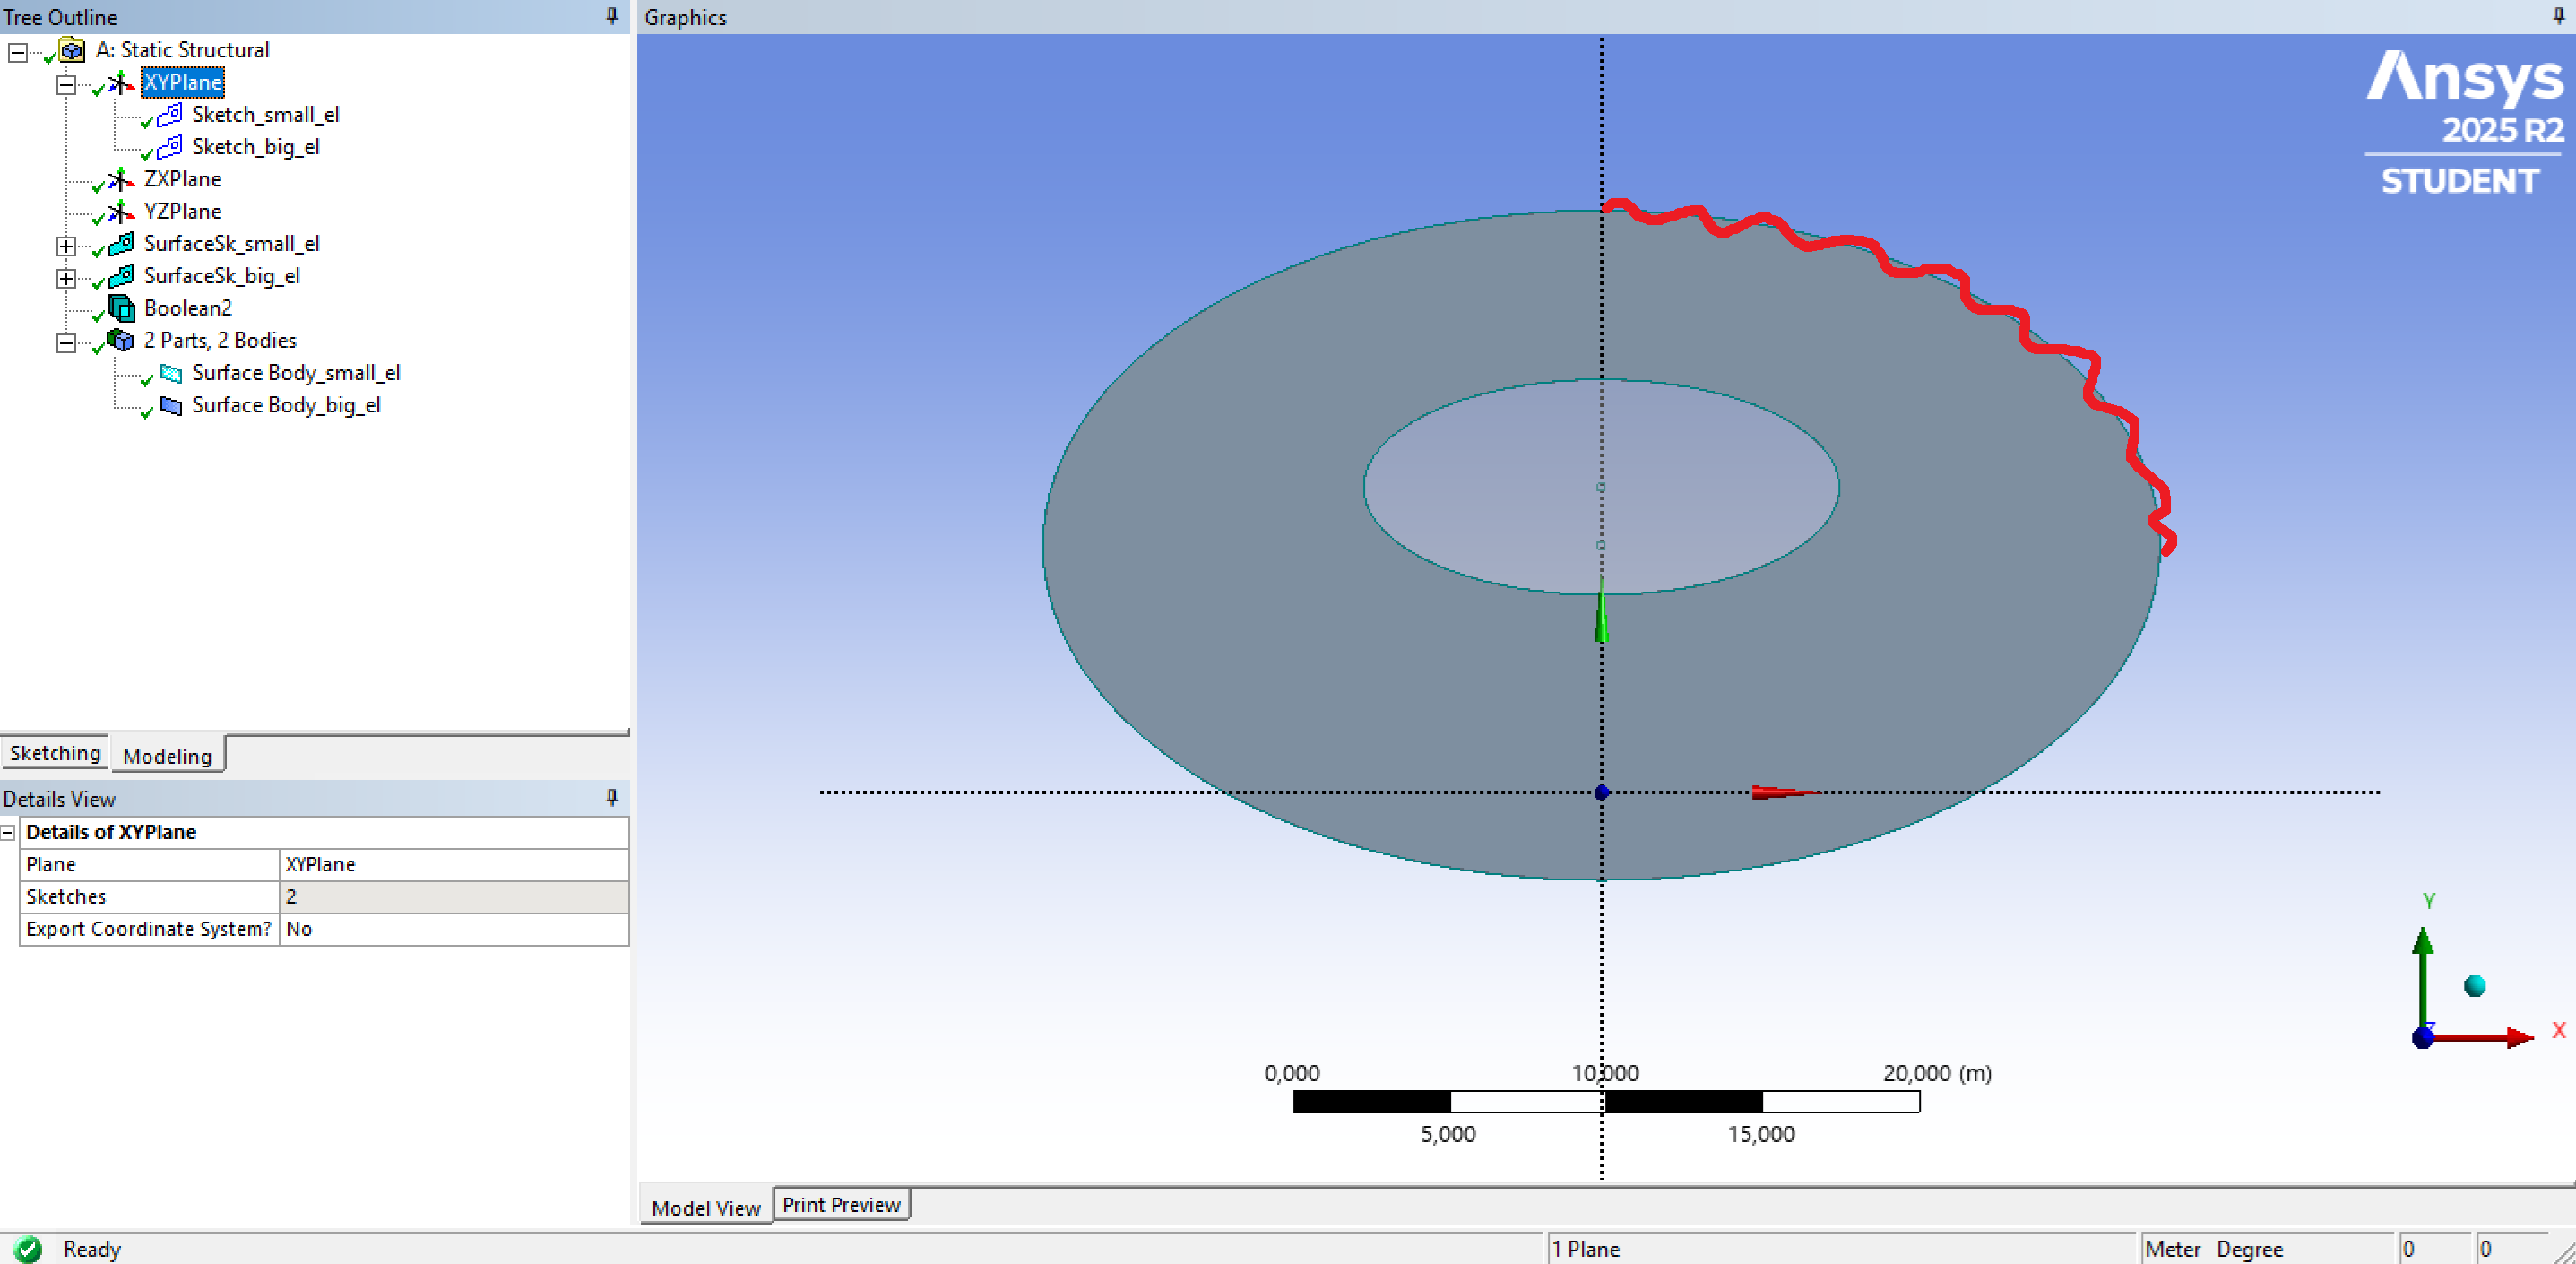Click the scale ruler bar
Viewport: 2576px width, 1264px height.
(x=1606, y=1101)
